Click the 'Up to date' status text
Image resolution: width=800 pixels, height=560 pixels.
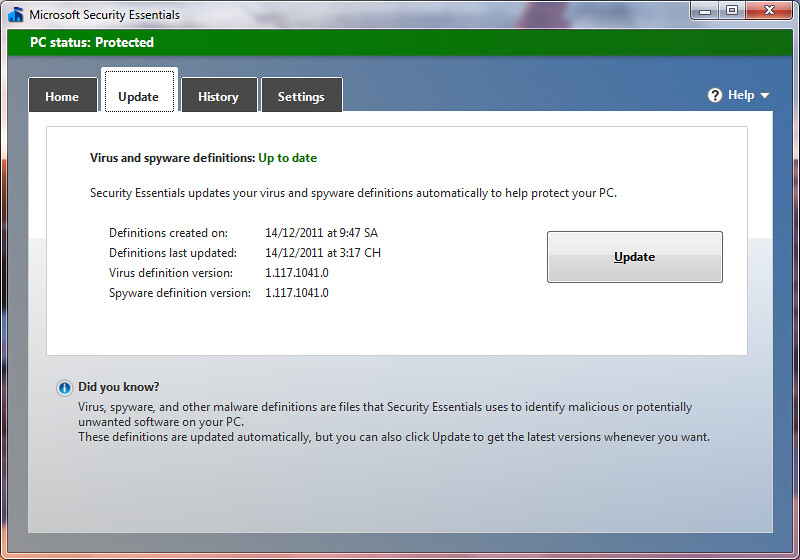[287, 158]
